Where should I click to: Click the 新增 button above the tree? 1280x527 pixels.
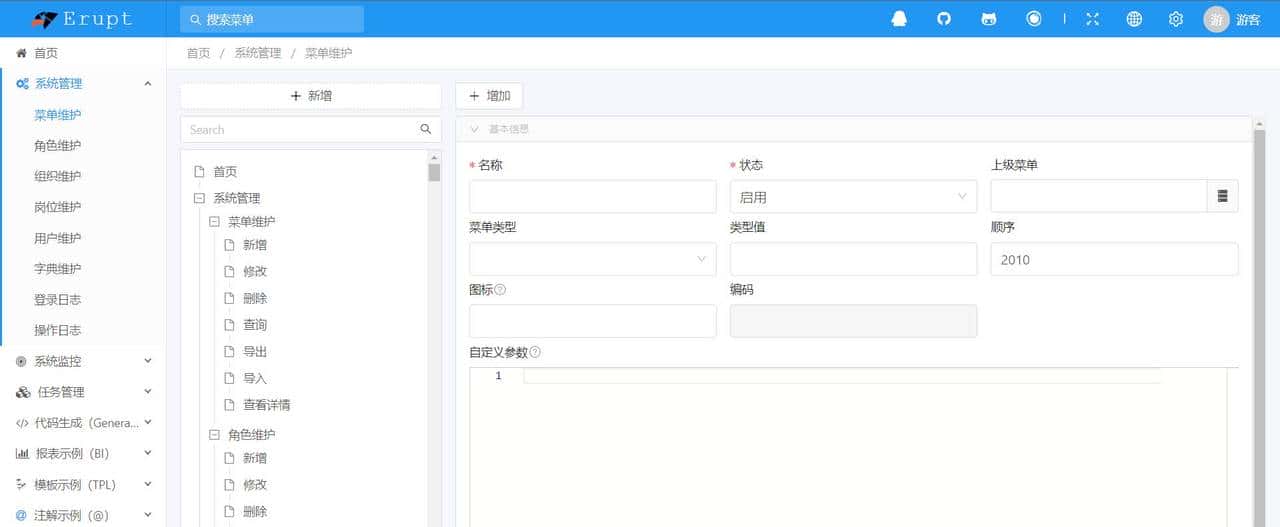[x=311, y=96]
